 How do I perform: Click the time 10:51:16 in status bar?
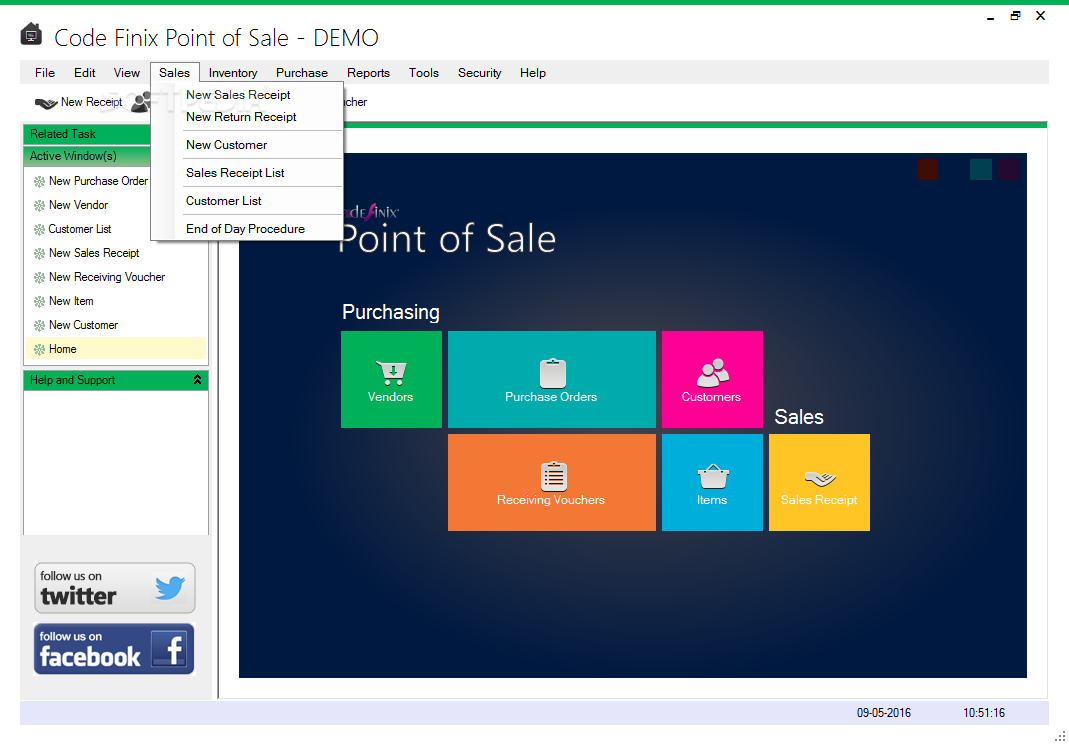[984, 713]
